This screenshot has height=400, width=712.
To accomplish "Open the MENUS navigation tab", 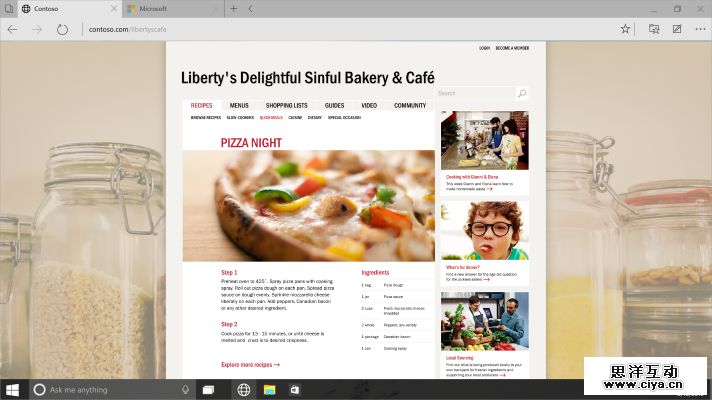I will tap(239, 105).
